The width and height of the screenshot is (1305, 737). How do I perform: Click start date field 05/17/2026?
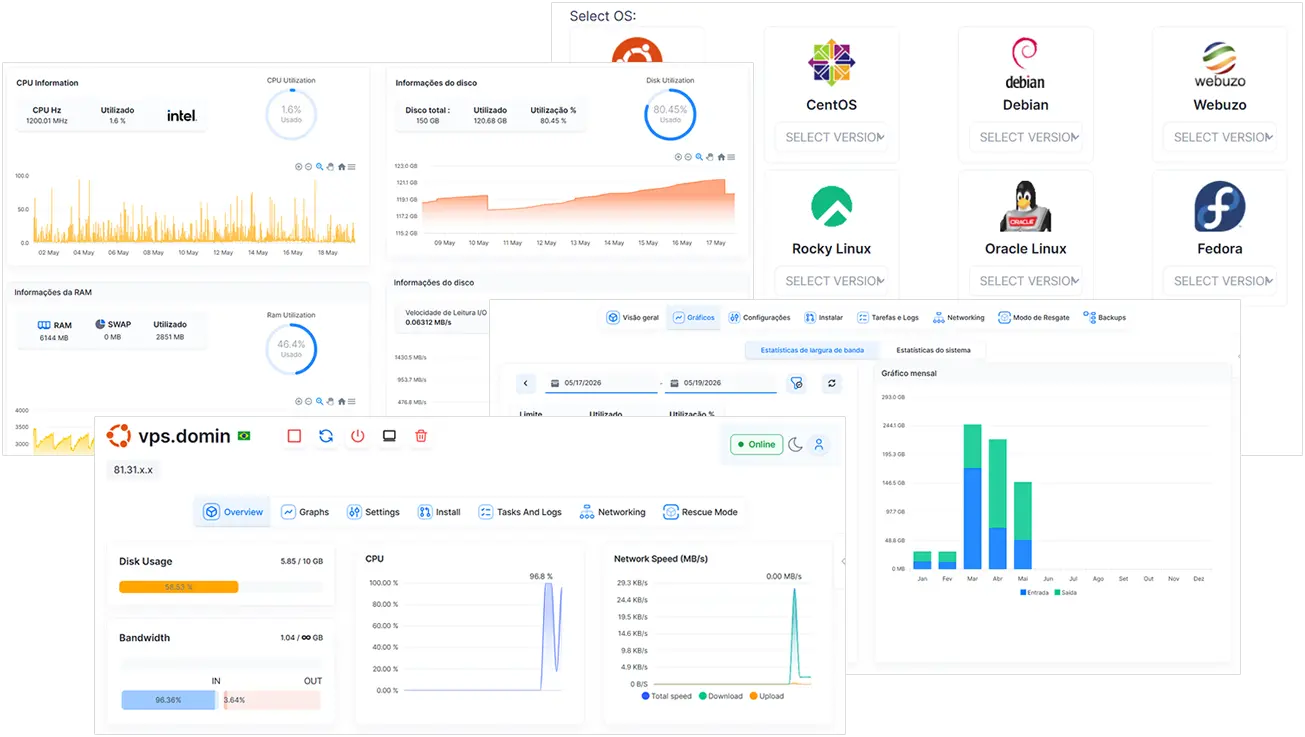601,383
